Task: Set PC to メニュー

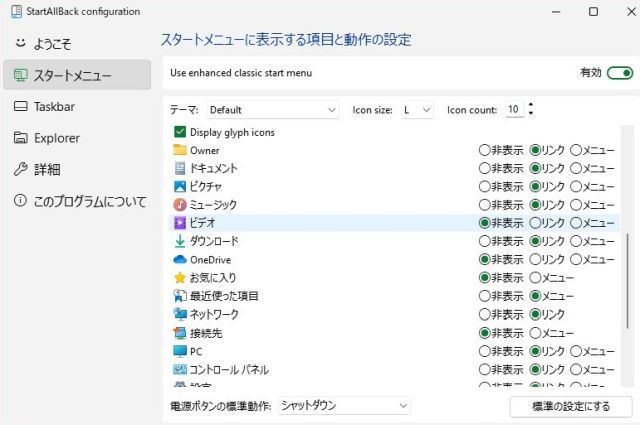Action: [576, 351]
